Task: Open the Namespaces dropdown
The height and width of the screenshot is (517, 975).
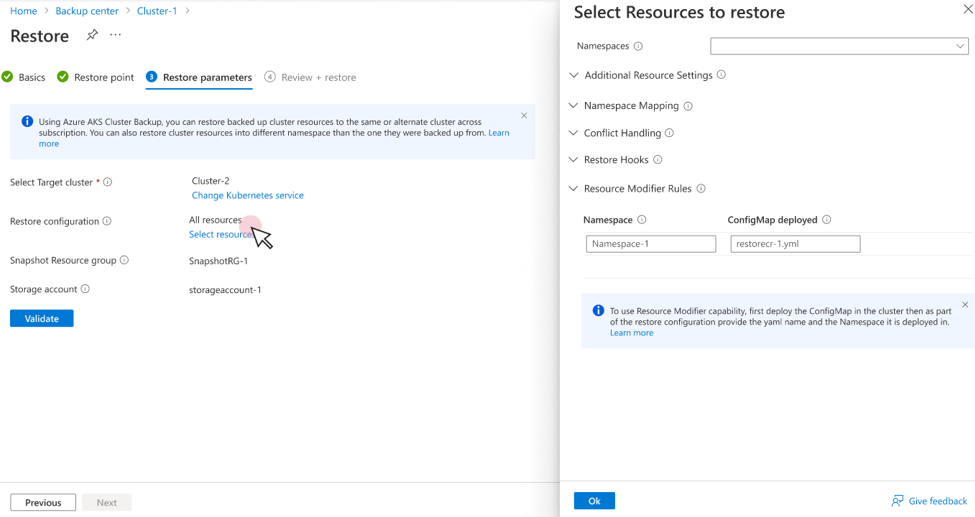Action: pyautogui.click(x=838, y=46)
